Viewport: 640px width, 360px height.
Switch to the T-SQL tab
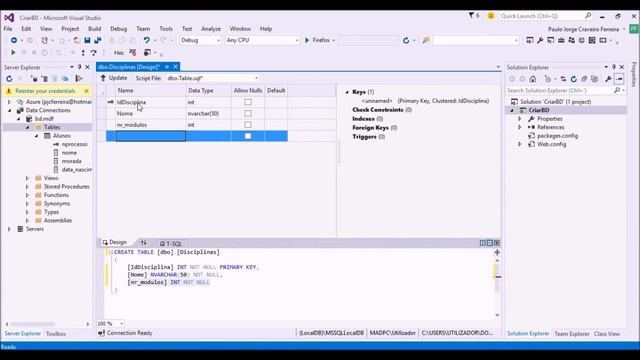[x=171, y=243]
